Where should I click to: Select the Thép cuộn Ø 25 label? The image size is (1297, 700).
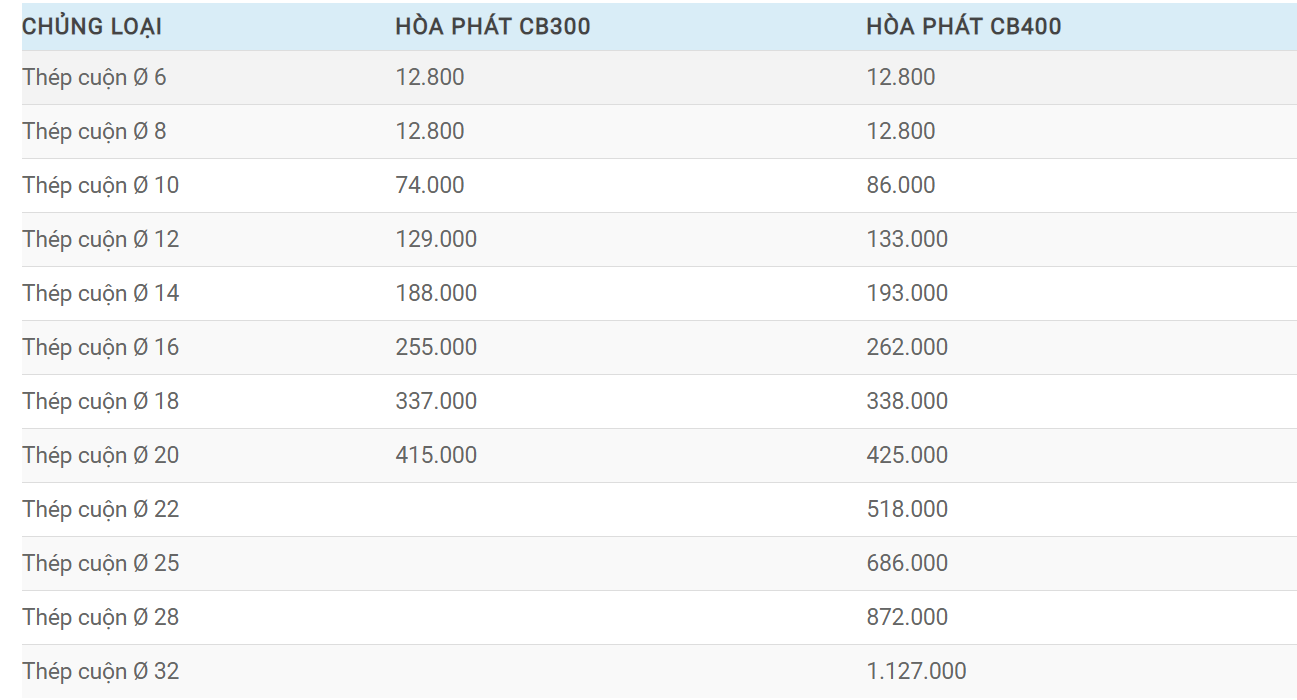point(101,564)
